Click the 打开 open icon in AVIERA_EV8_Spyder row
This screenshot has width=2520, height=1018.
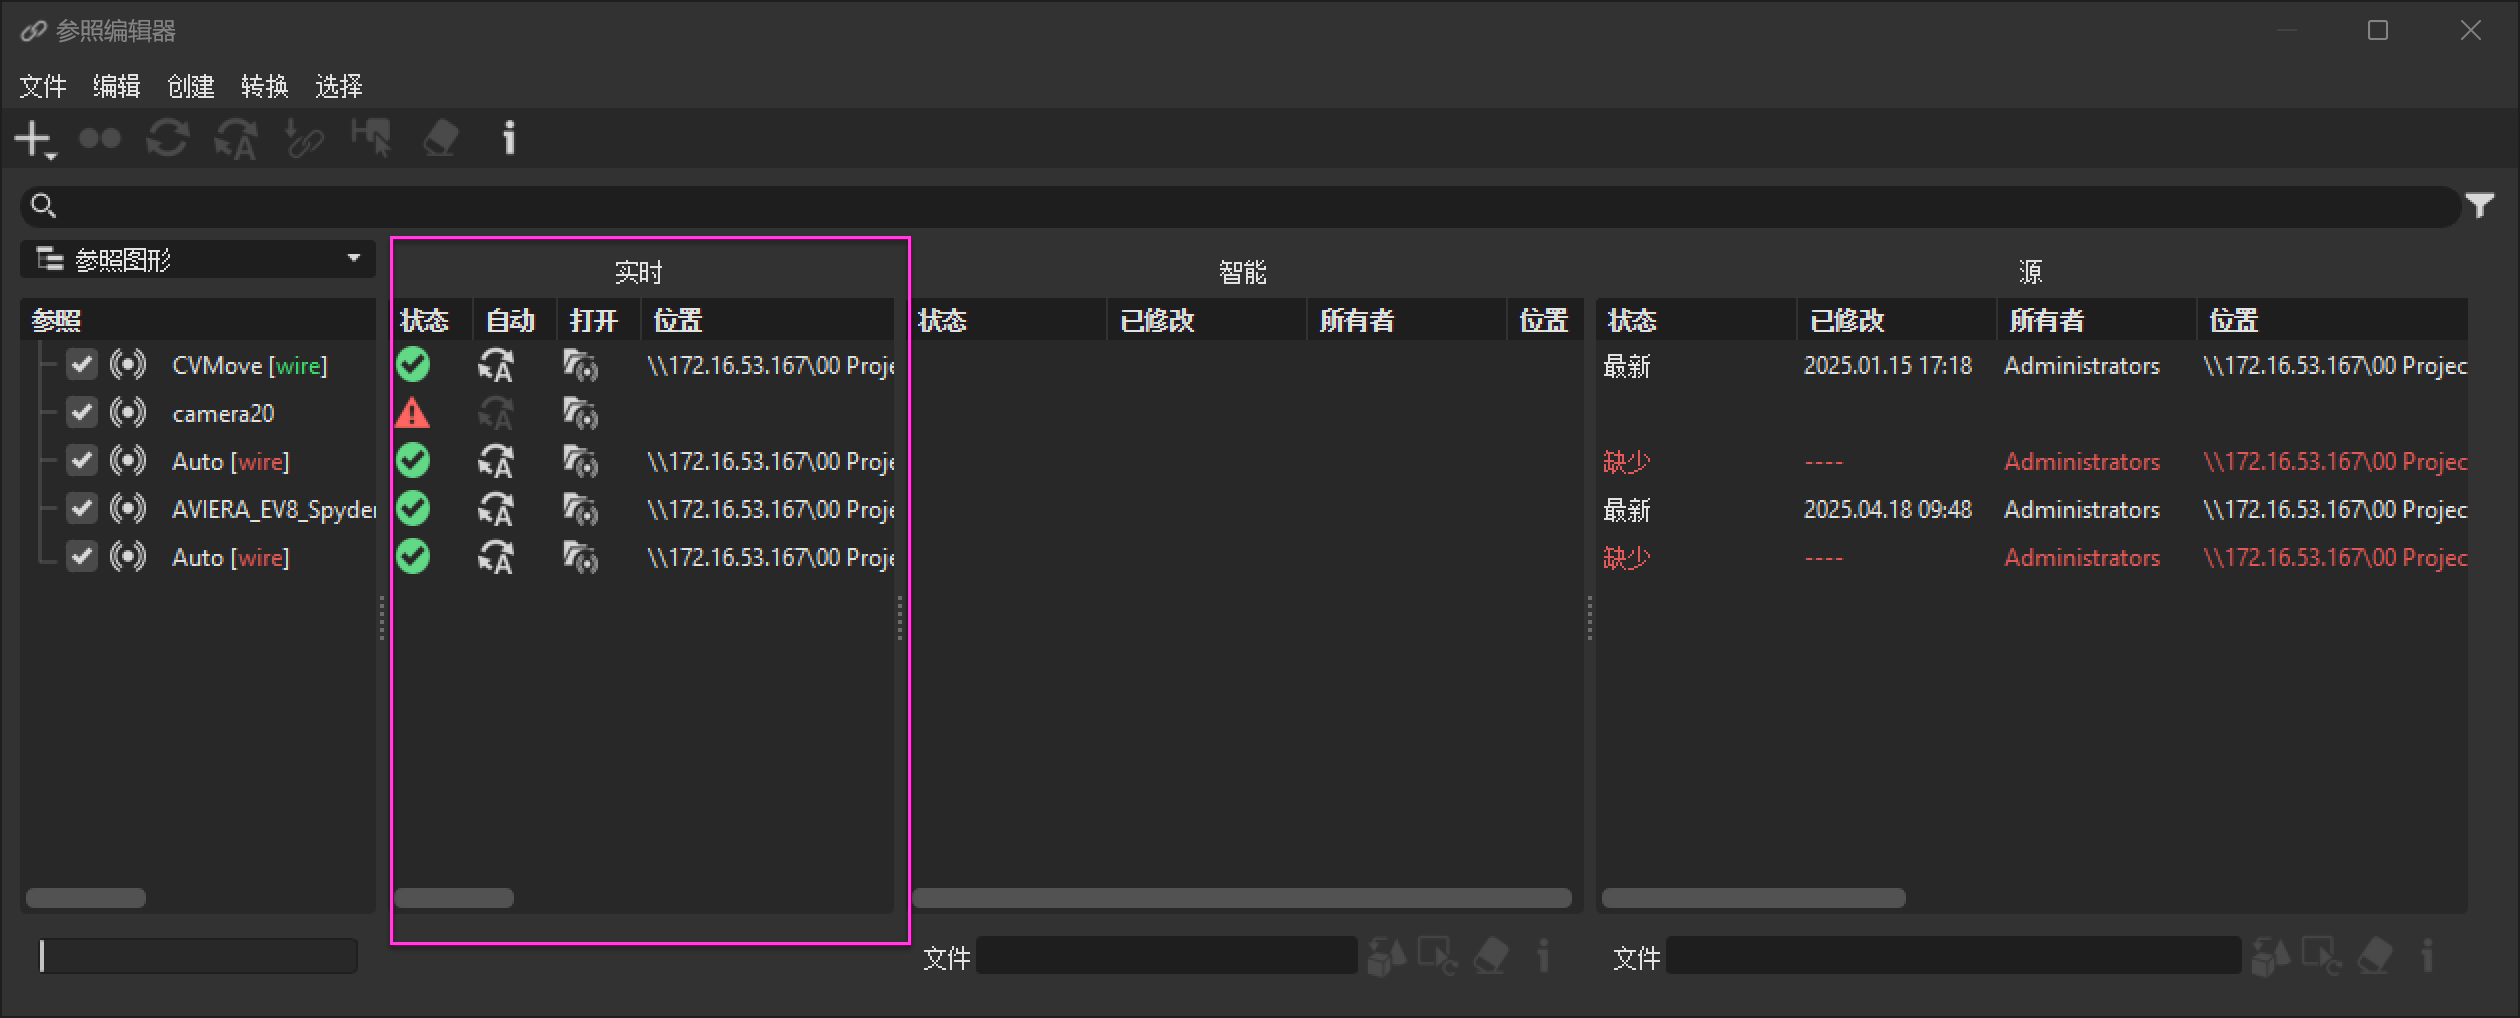coord(581,509)
